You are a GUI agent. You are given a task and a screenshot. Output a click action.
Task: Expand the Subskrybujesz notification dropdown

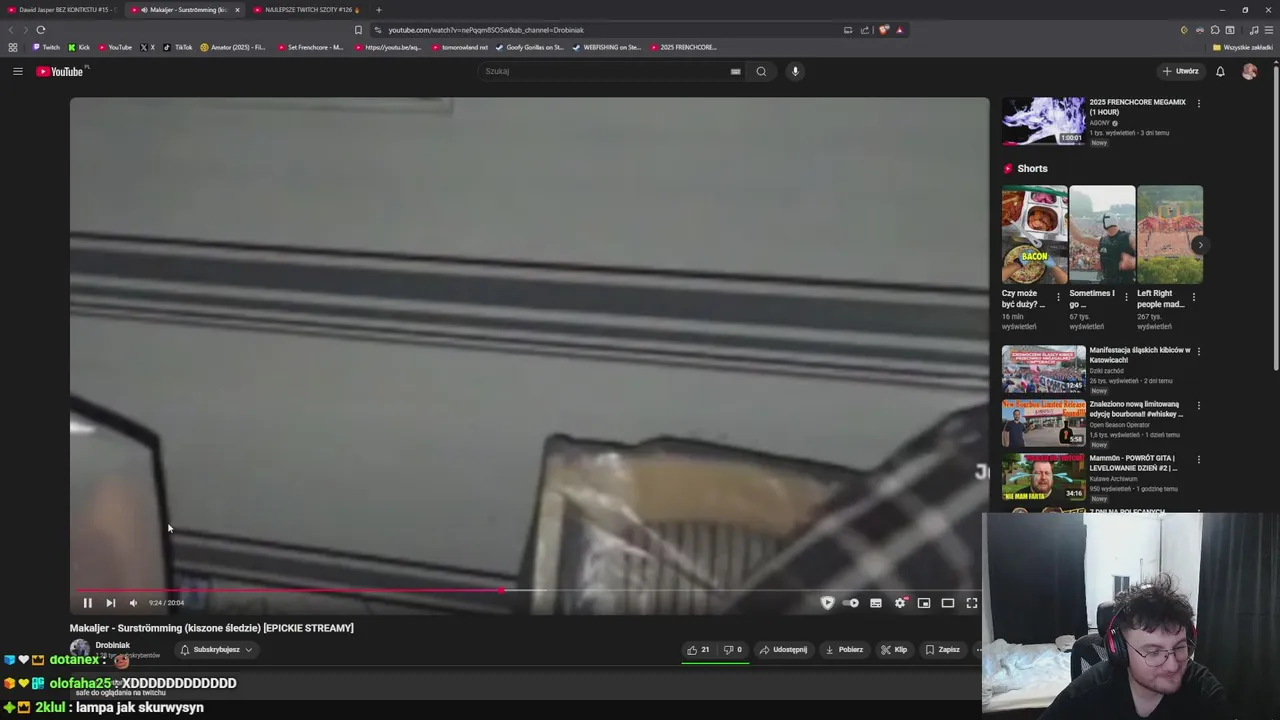pyautogui.click(x=216, y=650)
